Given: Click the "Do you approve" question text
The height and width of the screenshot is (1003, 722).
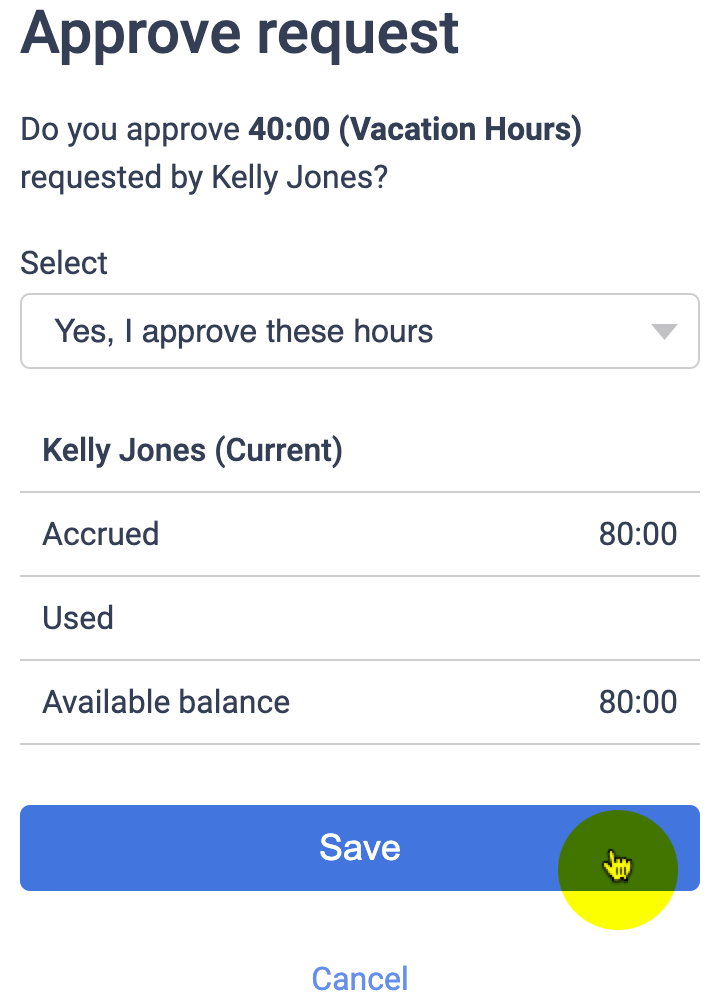Looking at the screenshot, I should point(131,130).
